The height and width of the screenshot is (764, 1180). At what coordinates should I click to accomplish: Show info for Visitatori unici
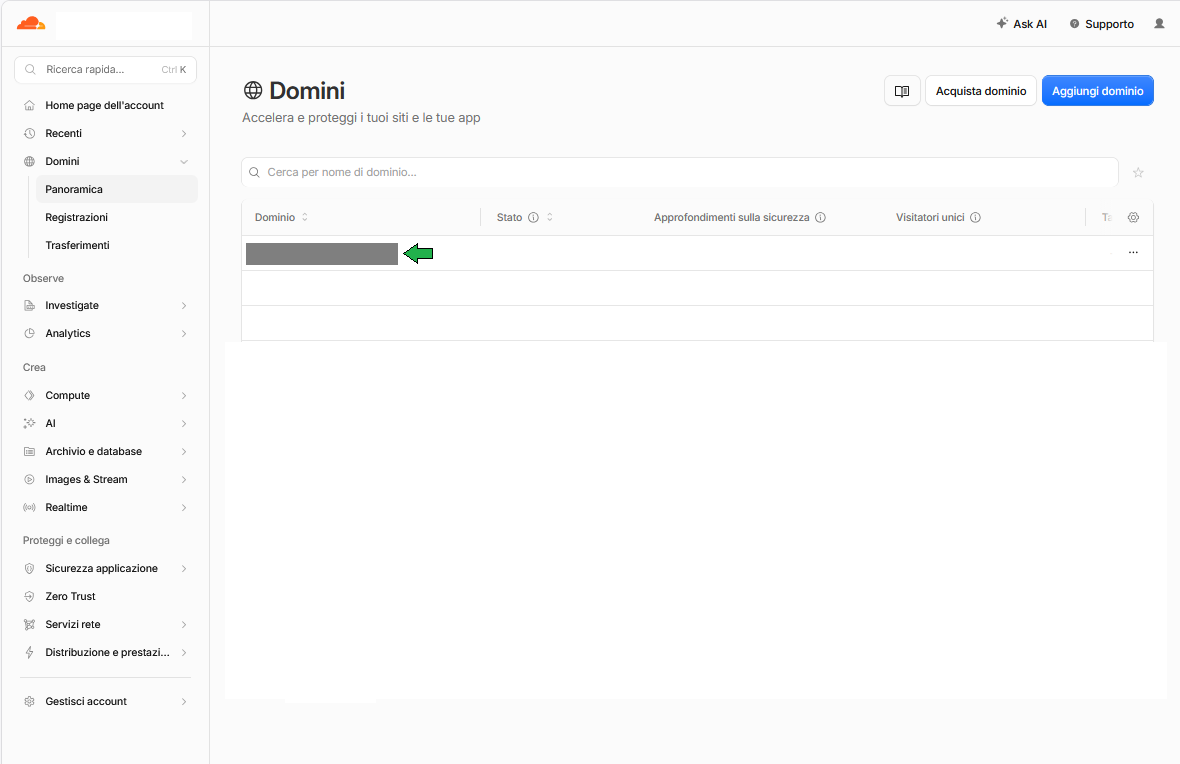(x=975, y=218)
